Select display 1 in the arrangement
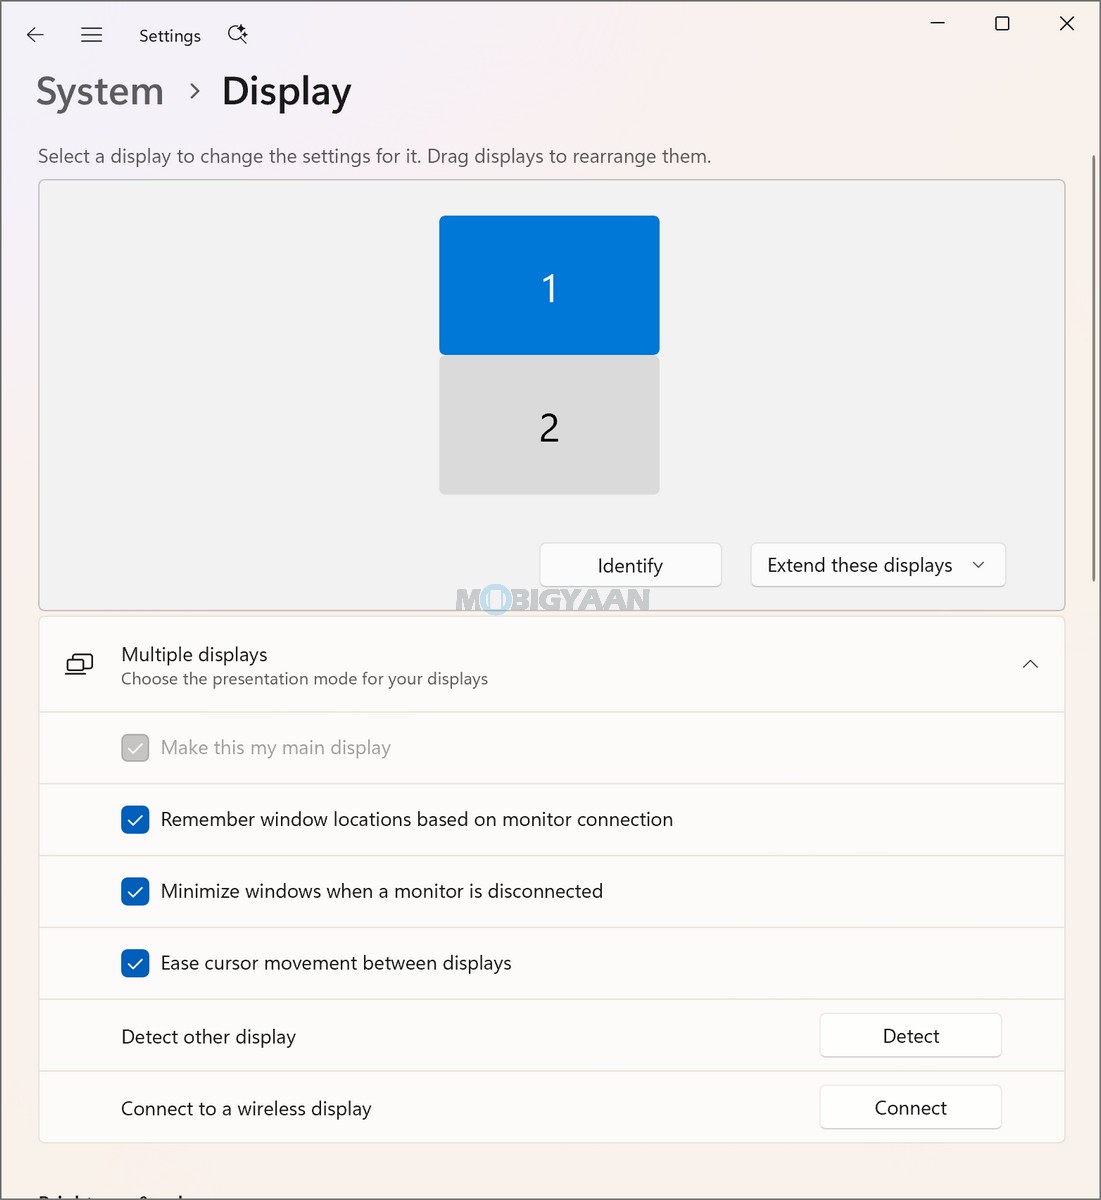Viewport: 1101px width, 1200px height. (x=549, y=285)
